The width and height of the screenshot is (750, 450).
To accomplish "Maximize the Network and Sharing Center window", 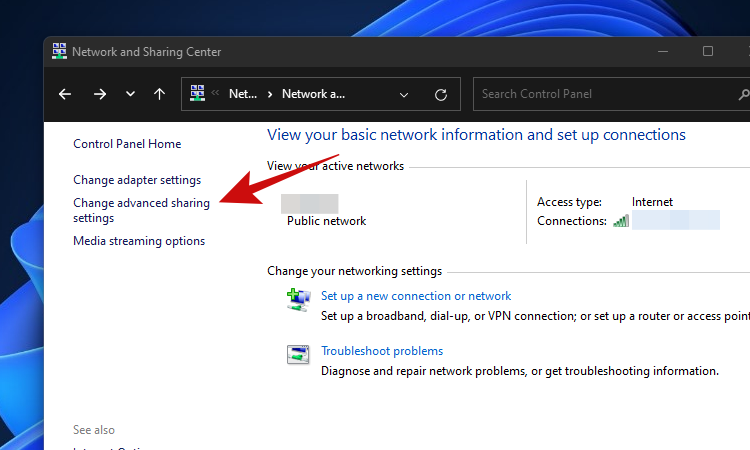I will point(708,51).
